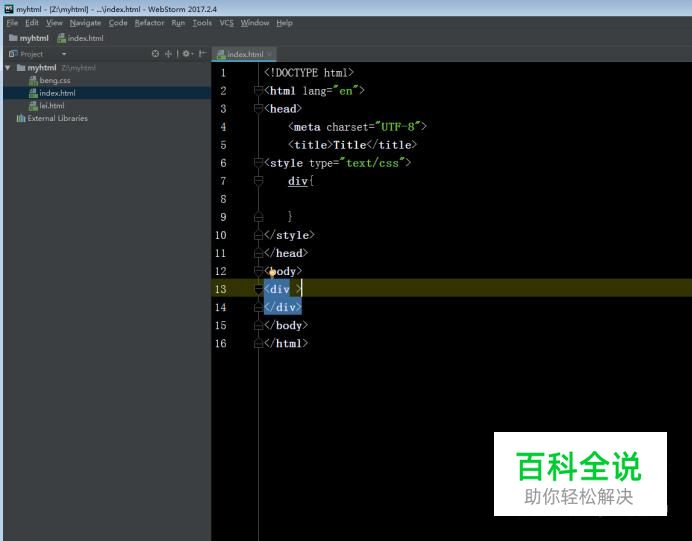The width and height of the screenshot is (692, 541).
Task: Click the myhtml folder icon in tree
Action: [x=21, y=68]
